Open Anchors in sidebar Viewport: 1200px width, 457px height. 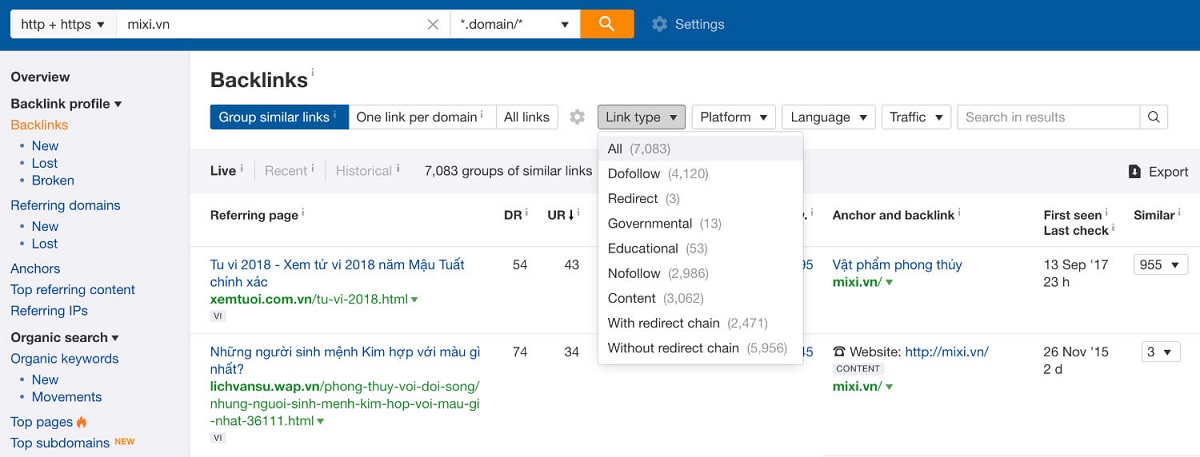tap(35, 269)
